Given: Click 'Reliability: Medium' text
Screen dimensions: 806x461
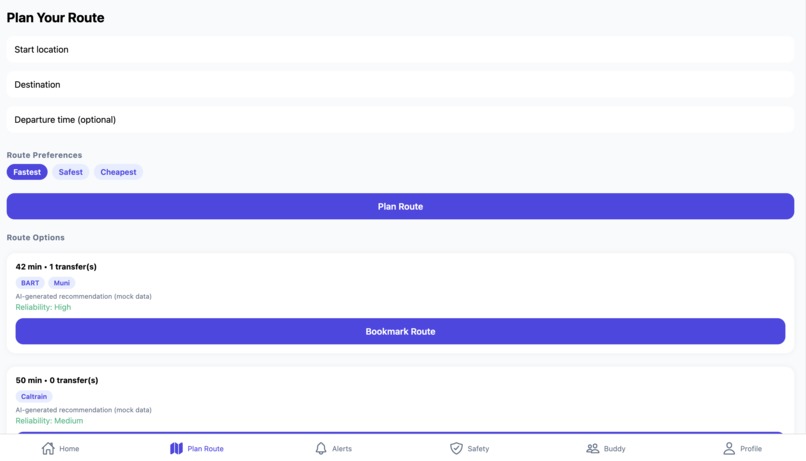Looking at the screenshot, I should click(49, 420).
